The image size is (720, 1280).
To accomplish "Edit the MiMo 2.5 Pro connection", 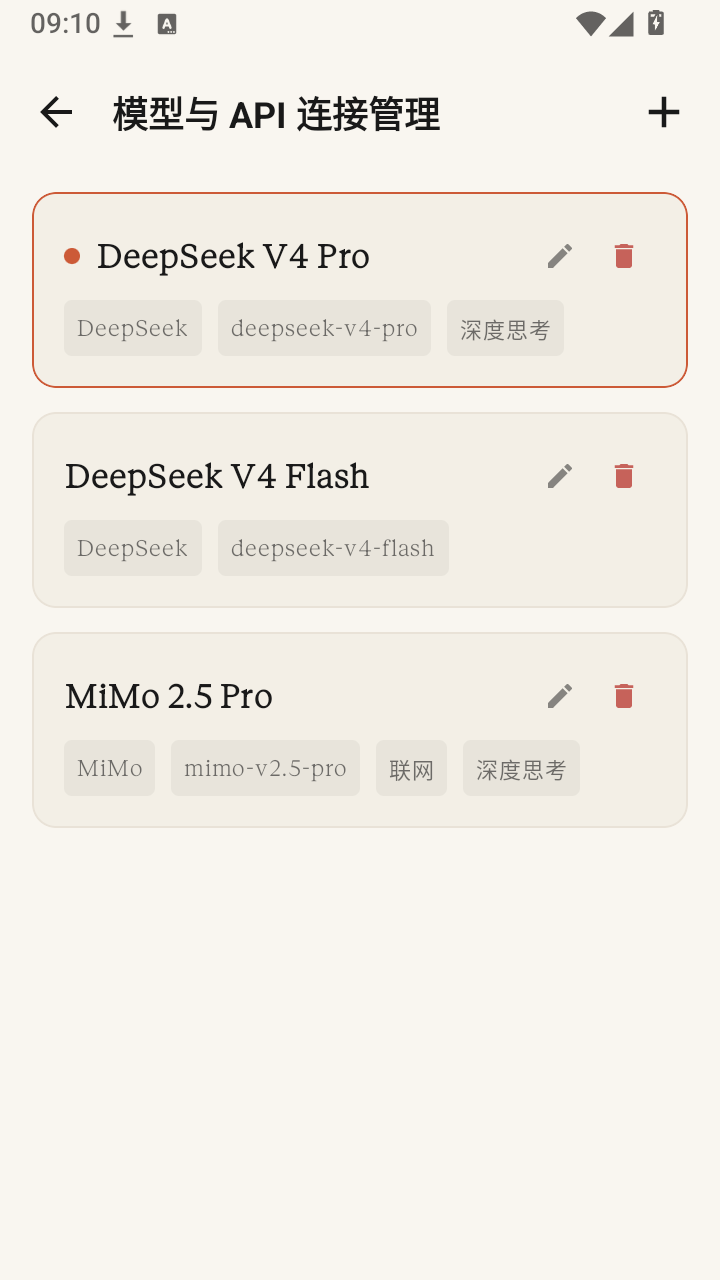I will click(x=560, y=696).
